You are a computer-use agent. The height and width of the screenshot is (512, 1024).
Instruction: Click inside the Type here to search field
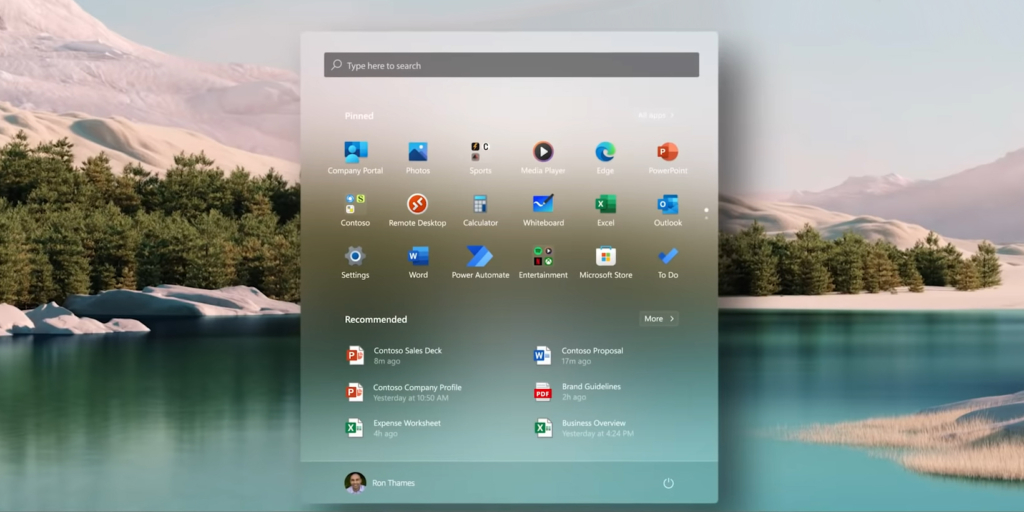point(511,65)
